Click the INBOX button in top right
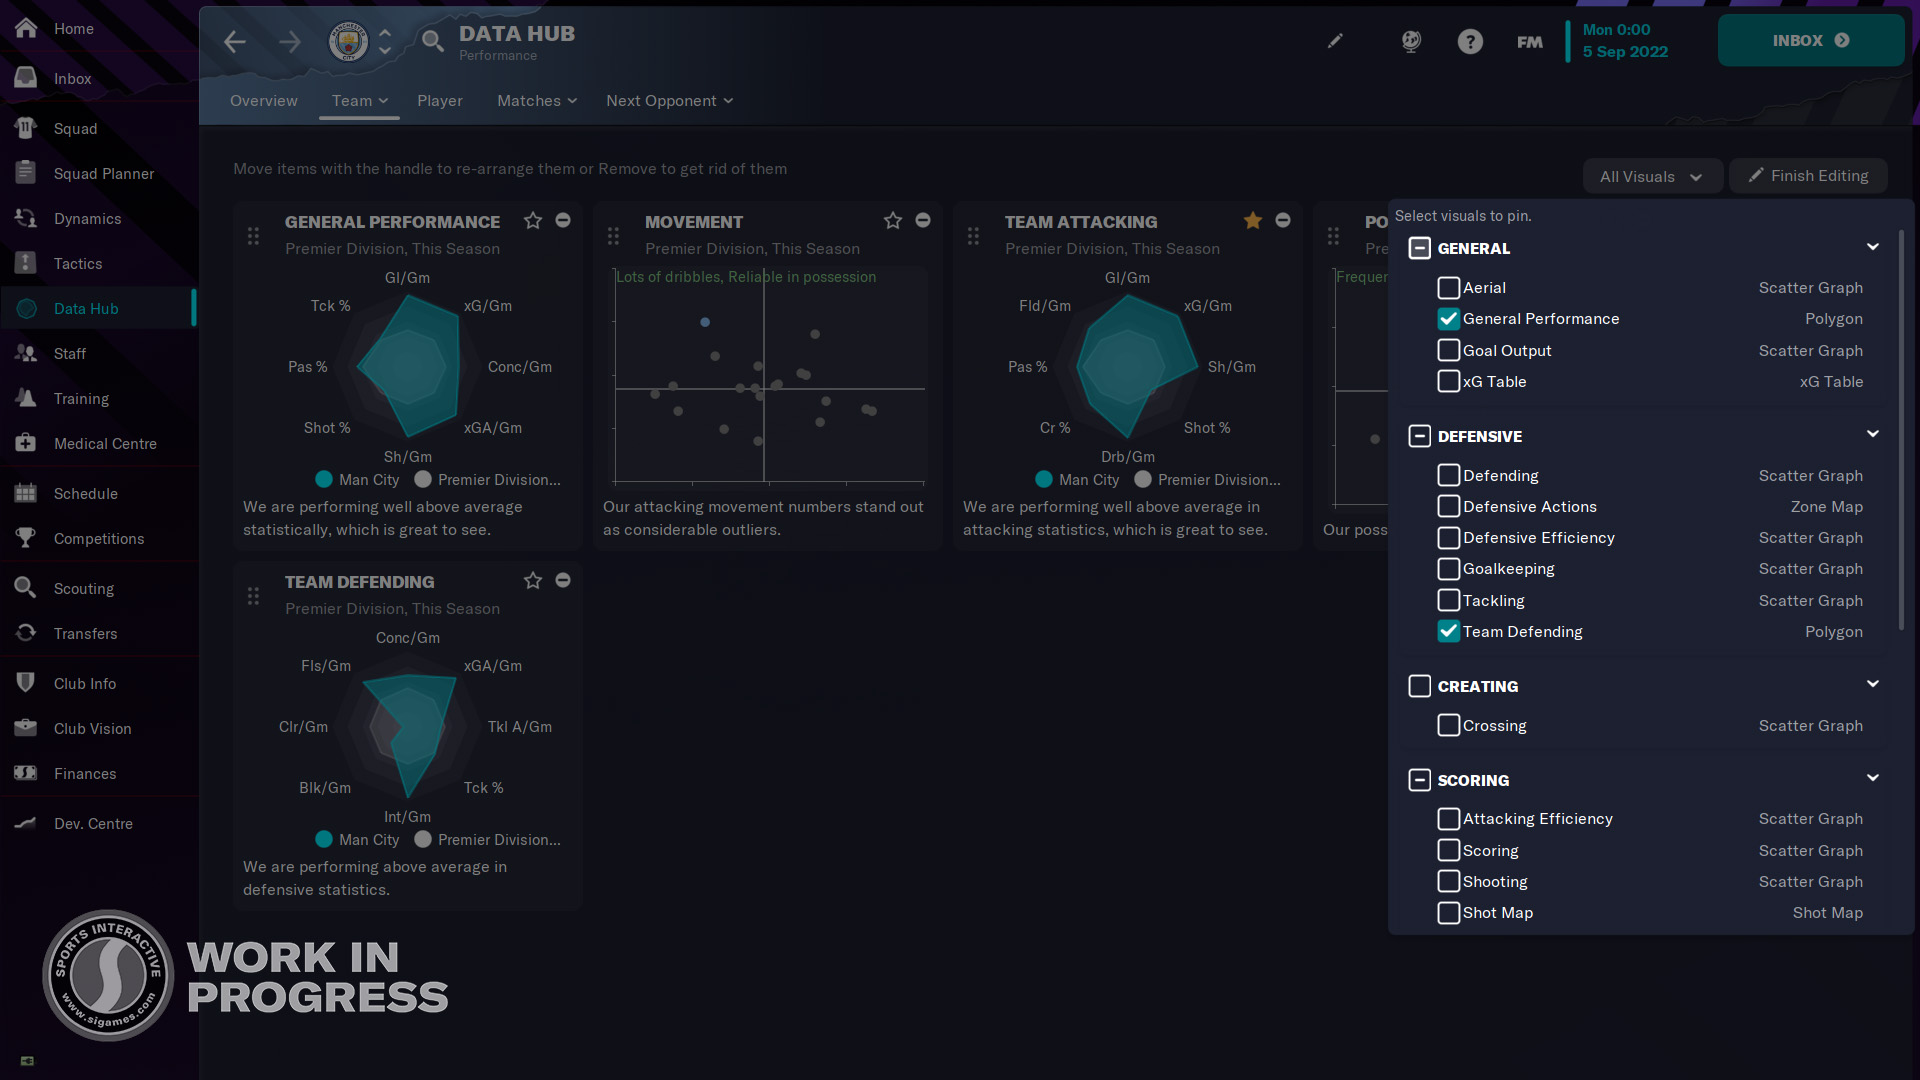Image resolution: width=1920 pixels, height=1080 pixels. coord(1811,41)
